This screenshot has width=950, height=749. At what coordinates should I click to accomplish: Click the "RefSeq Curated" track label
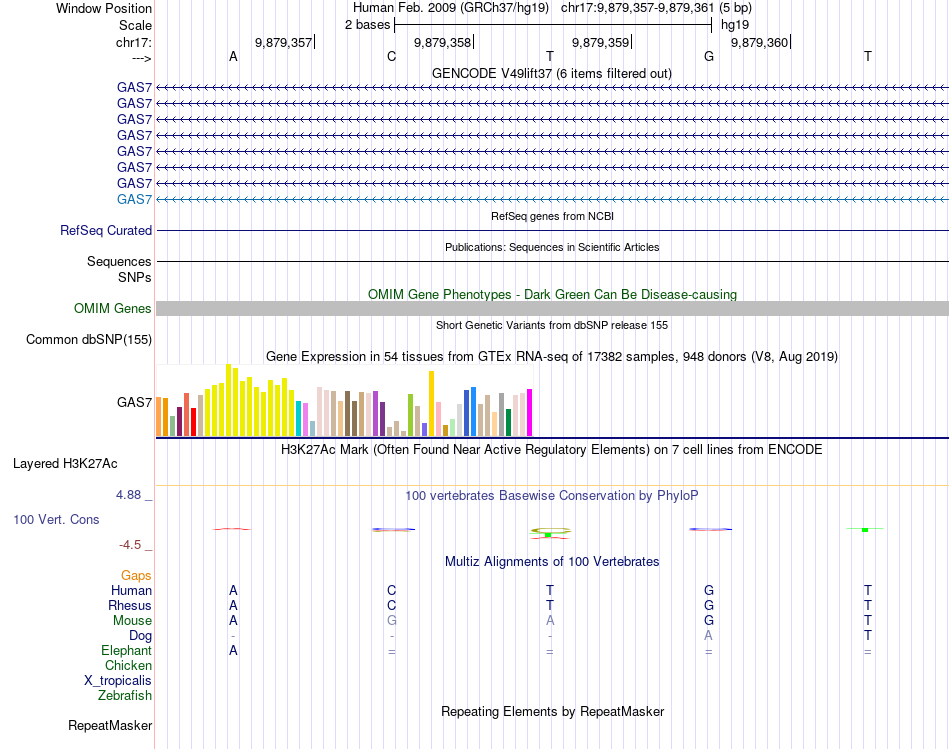click(x=106, y=230)
